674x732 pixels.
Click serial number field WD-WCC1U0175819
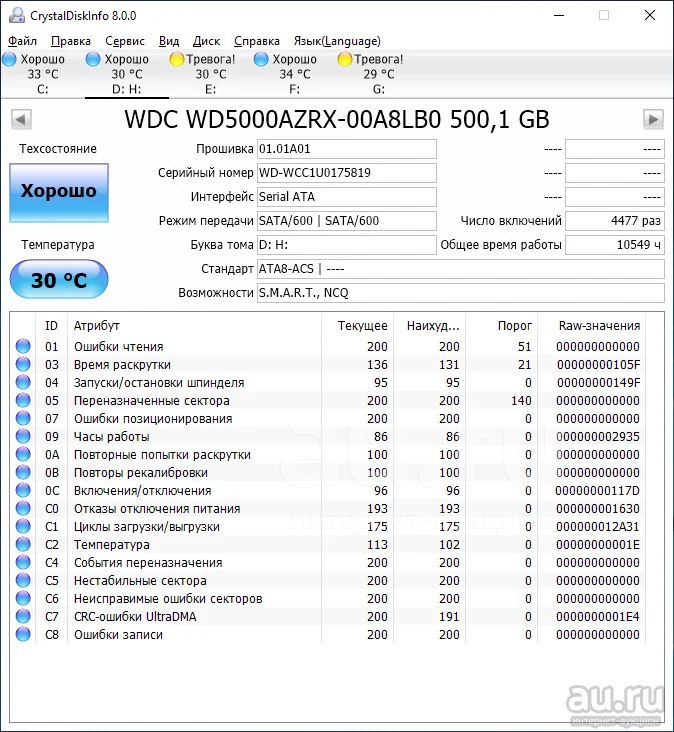pyautogui.click(x=346, y=173)
